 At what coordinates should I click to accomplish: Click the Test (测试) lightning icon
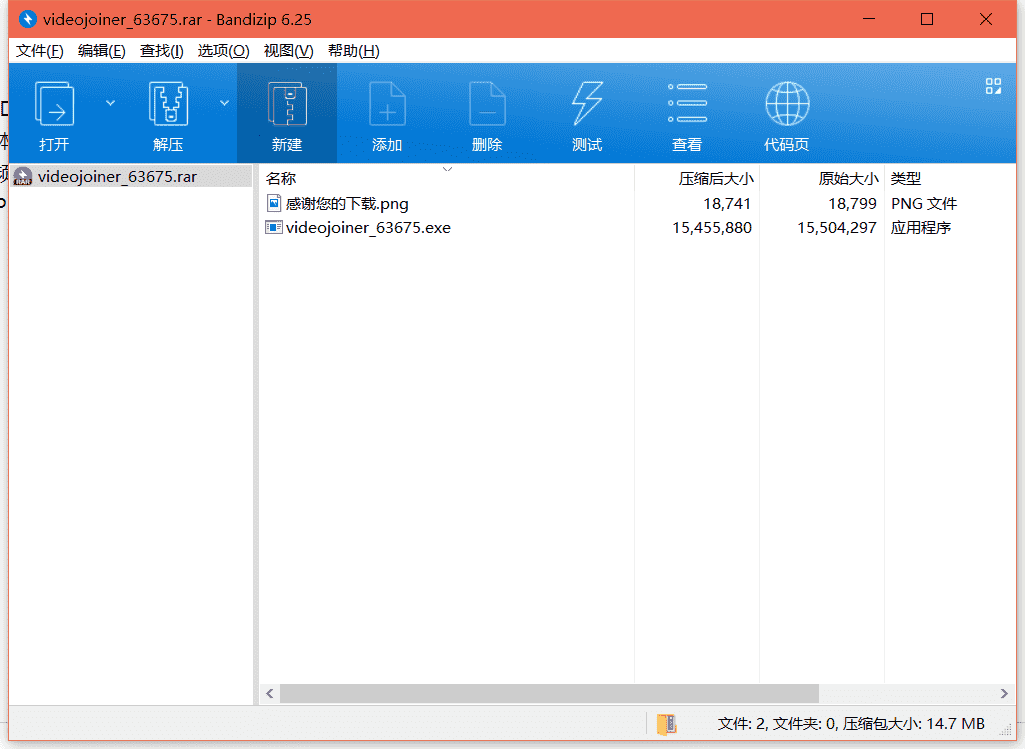[x=587, y=103]
